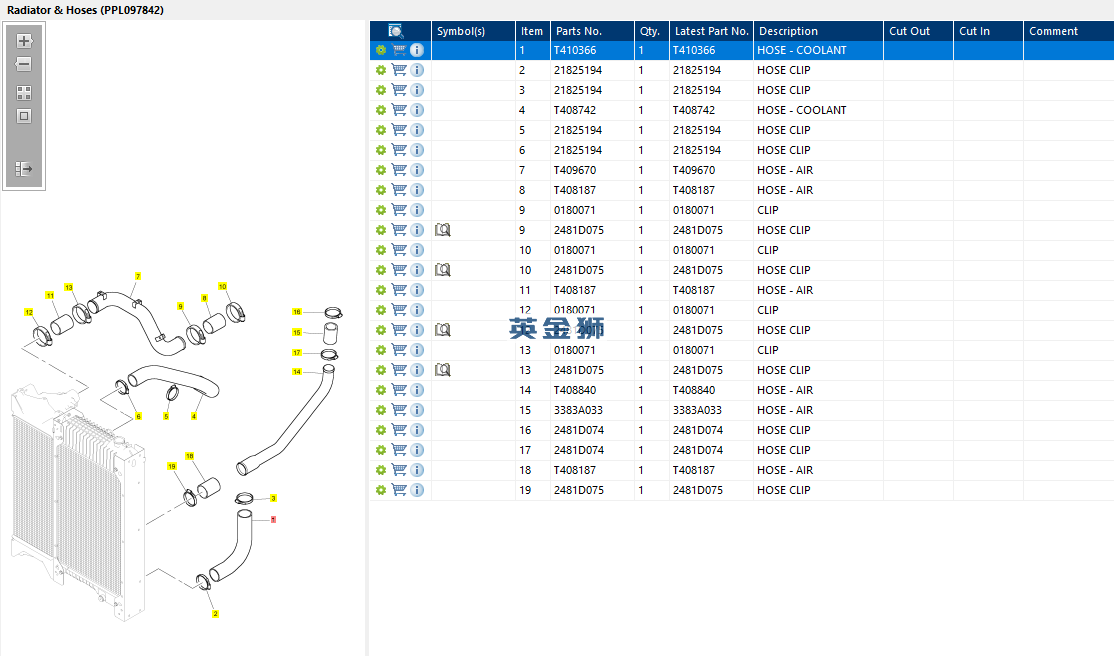Click the zoom in plus button
Screen dimensions: 1114x656
[x=24, y=41]
